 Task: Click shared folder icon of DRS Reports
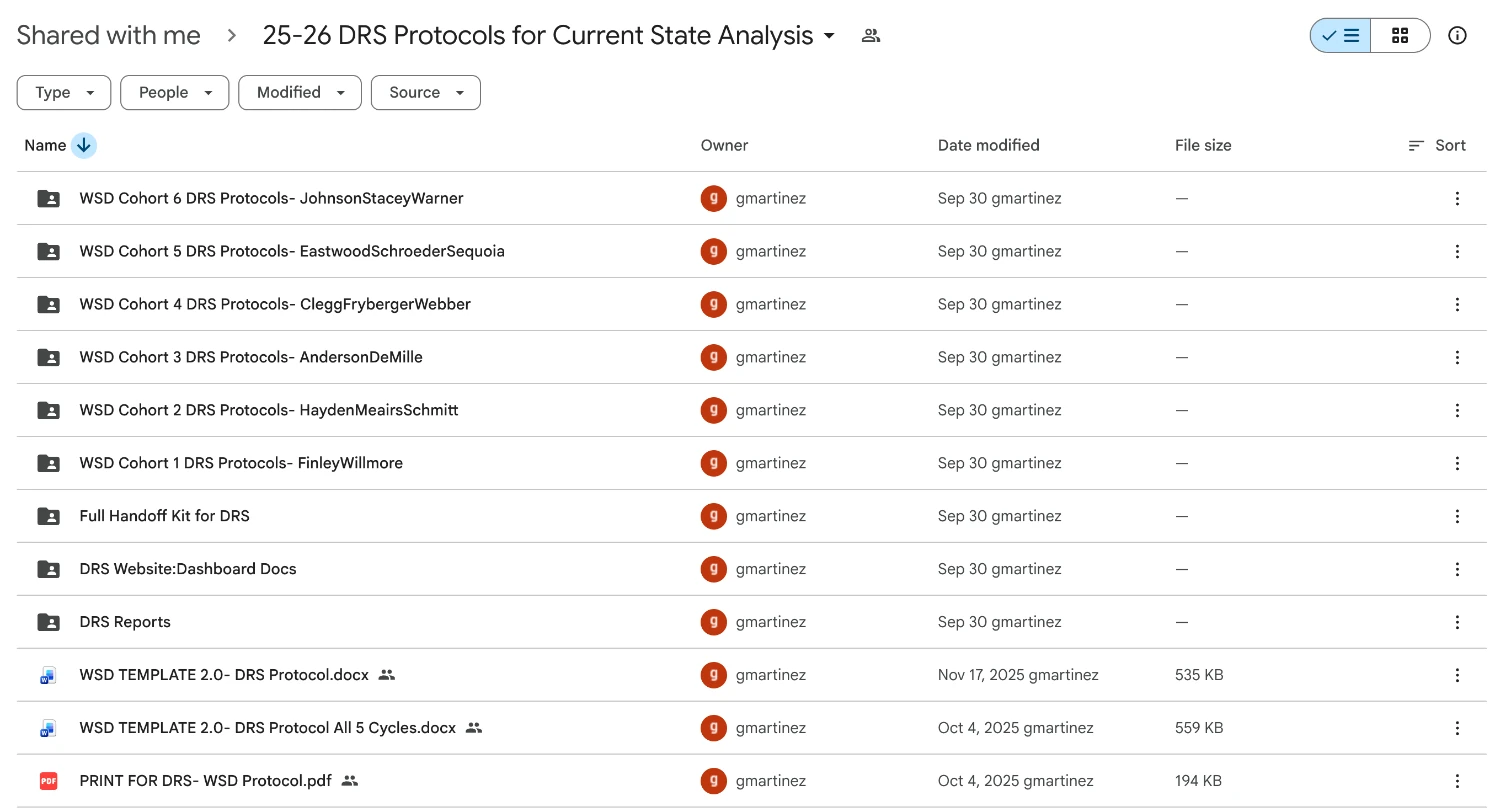click(48, 622)
